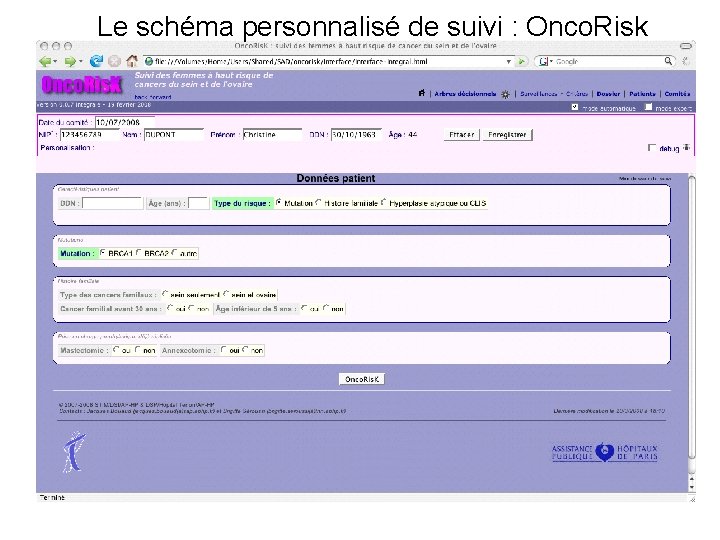This screenshot has width=720, height=540.
Task: Select sein et ovaire family cancer type
Action: (226, 294)
